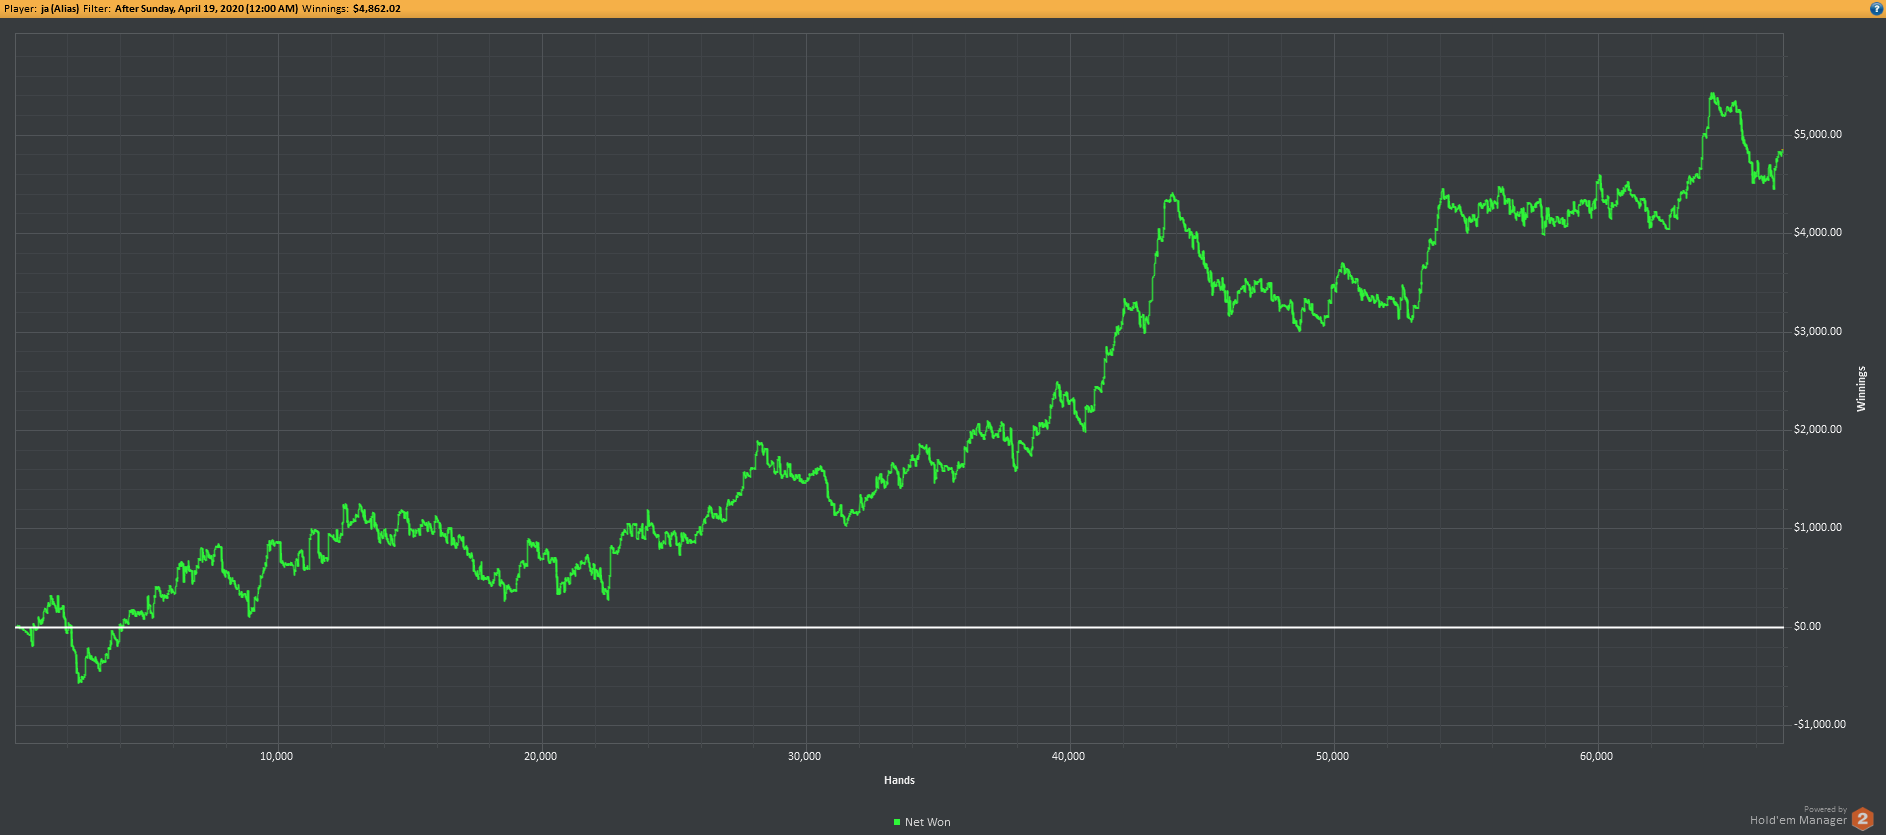This screenshot has height=835, width=1886.
Task: Select the "30,000" hands axis label
Action: click(x=805, y=756)
